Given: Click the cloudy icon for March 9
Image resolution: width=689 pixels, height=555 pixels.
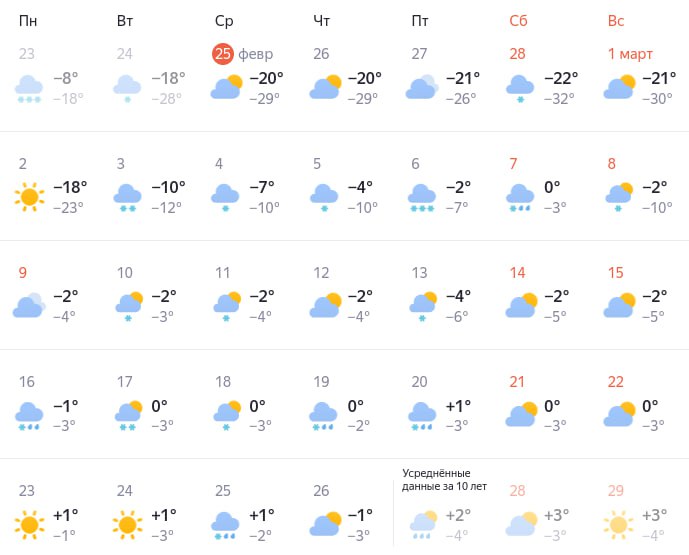Looking at the screenshot, I should click(x=29, y=305).
